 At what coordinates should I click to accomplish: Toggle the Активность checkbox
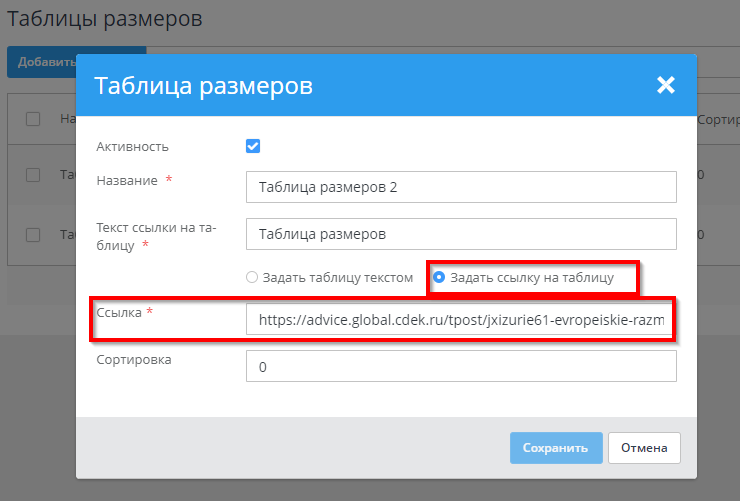253,146
